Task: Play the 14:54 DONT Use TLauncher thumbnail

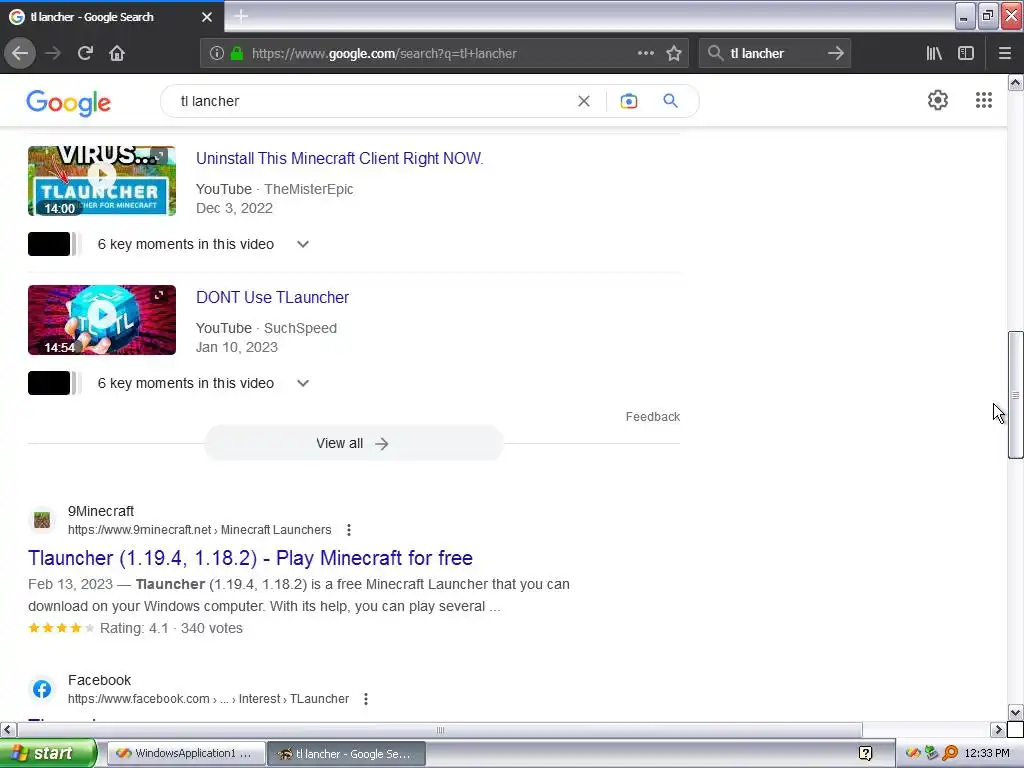Action: point(102,320)
